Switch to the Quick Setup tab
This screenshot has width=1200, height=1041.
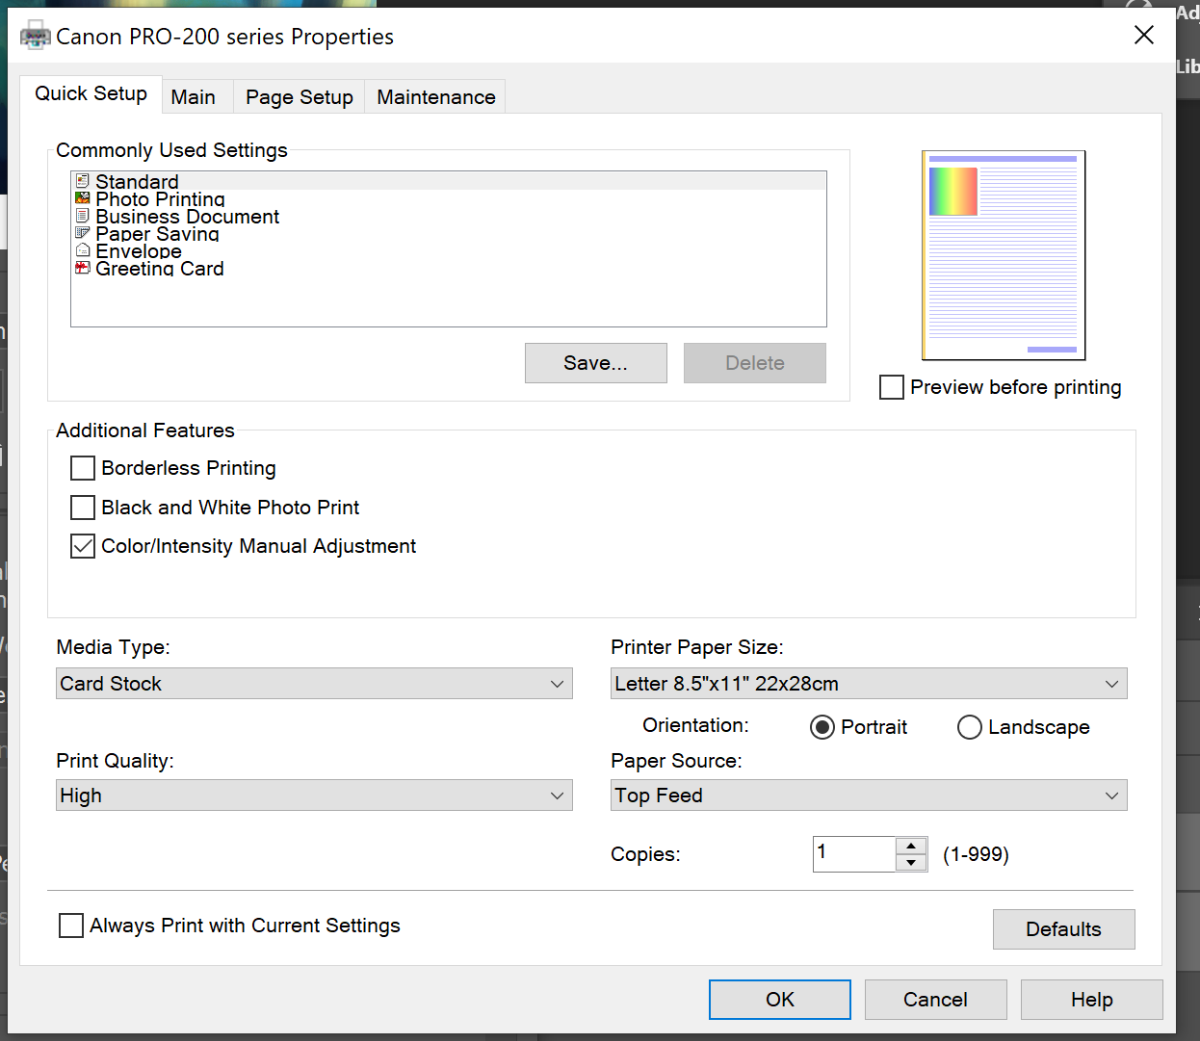(x=91, y=94)
